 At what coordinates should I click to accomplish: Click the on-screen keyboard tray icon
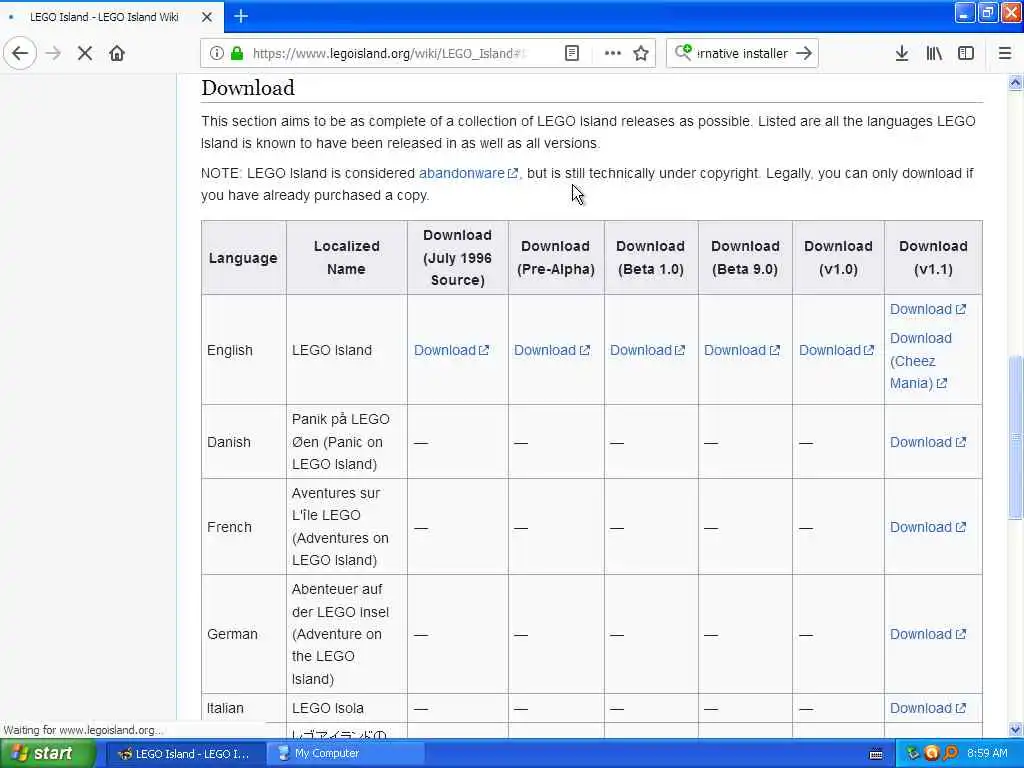876,754
